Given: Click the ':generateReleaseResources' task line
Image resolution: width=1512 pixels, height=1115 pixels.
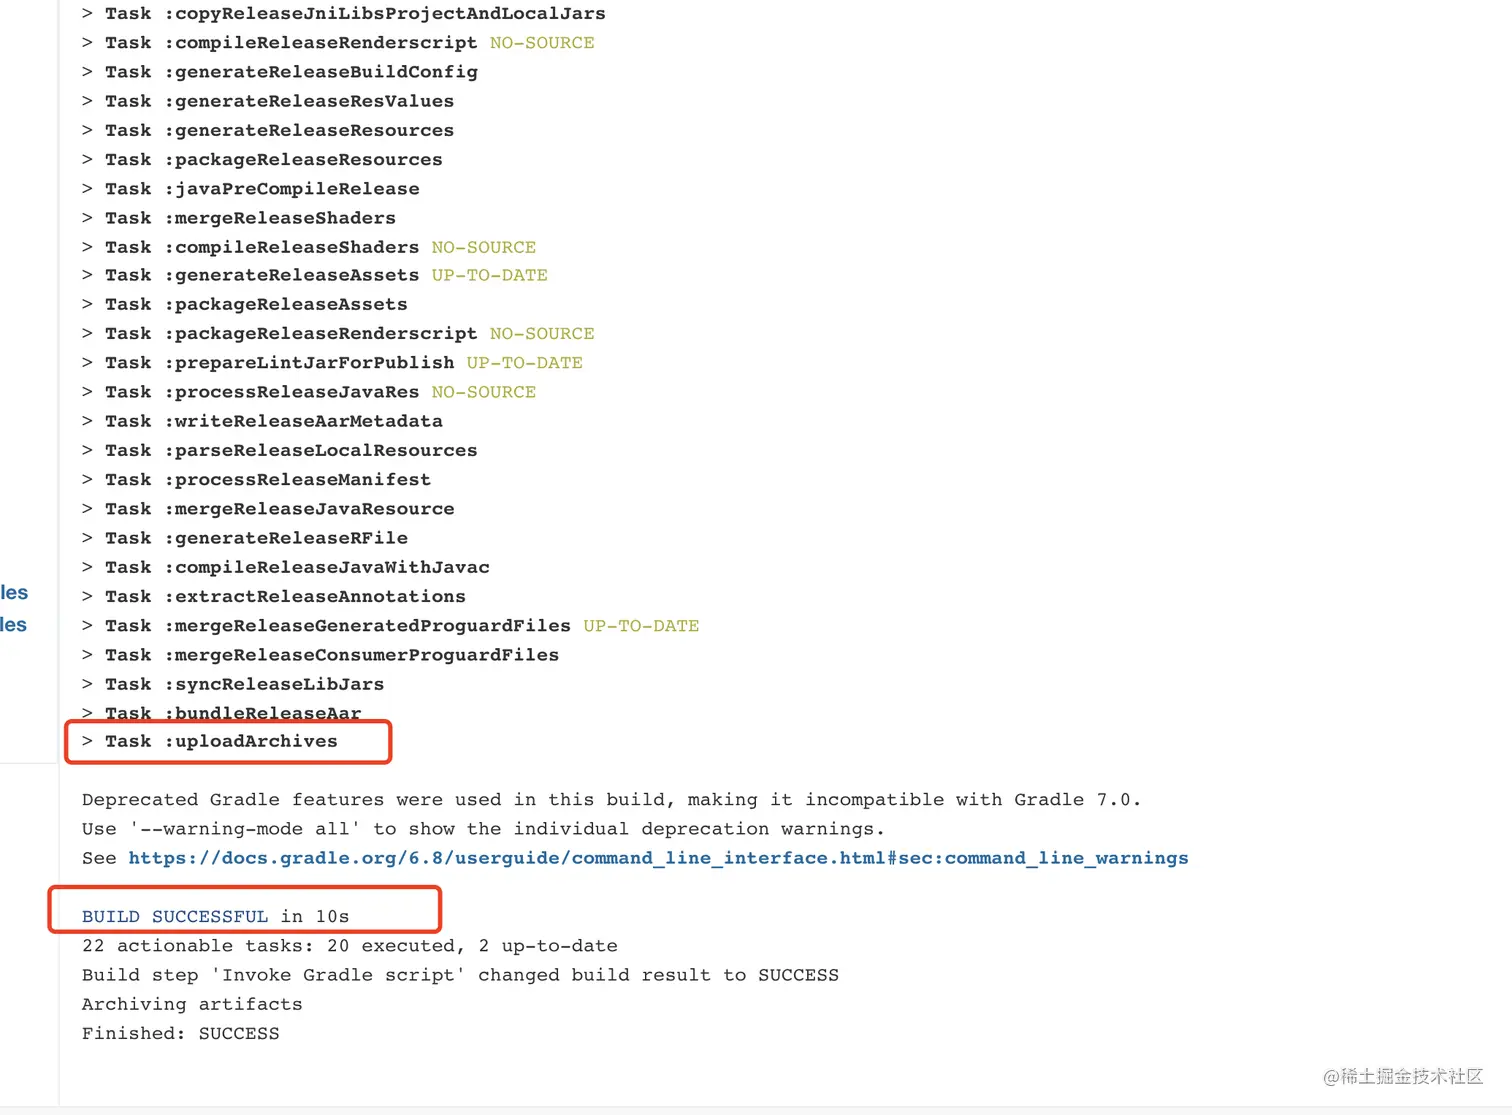Looking at the screenshot, I should pos(268,130).
